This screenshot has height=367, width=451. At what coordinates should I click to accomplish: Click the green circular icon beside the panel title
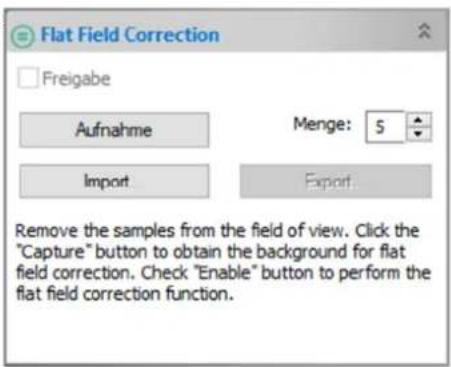click(23, 36)
